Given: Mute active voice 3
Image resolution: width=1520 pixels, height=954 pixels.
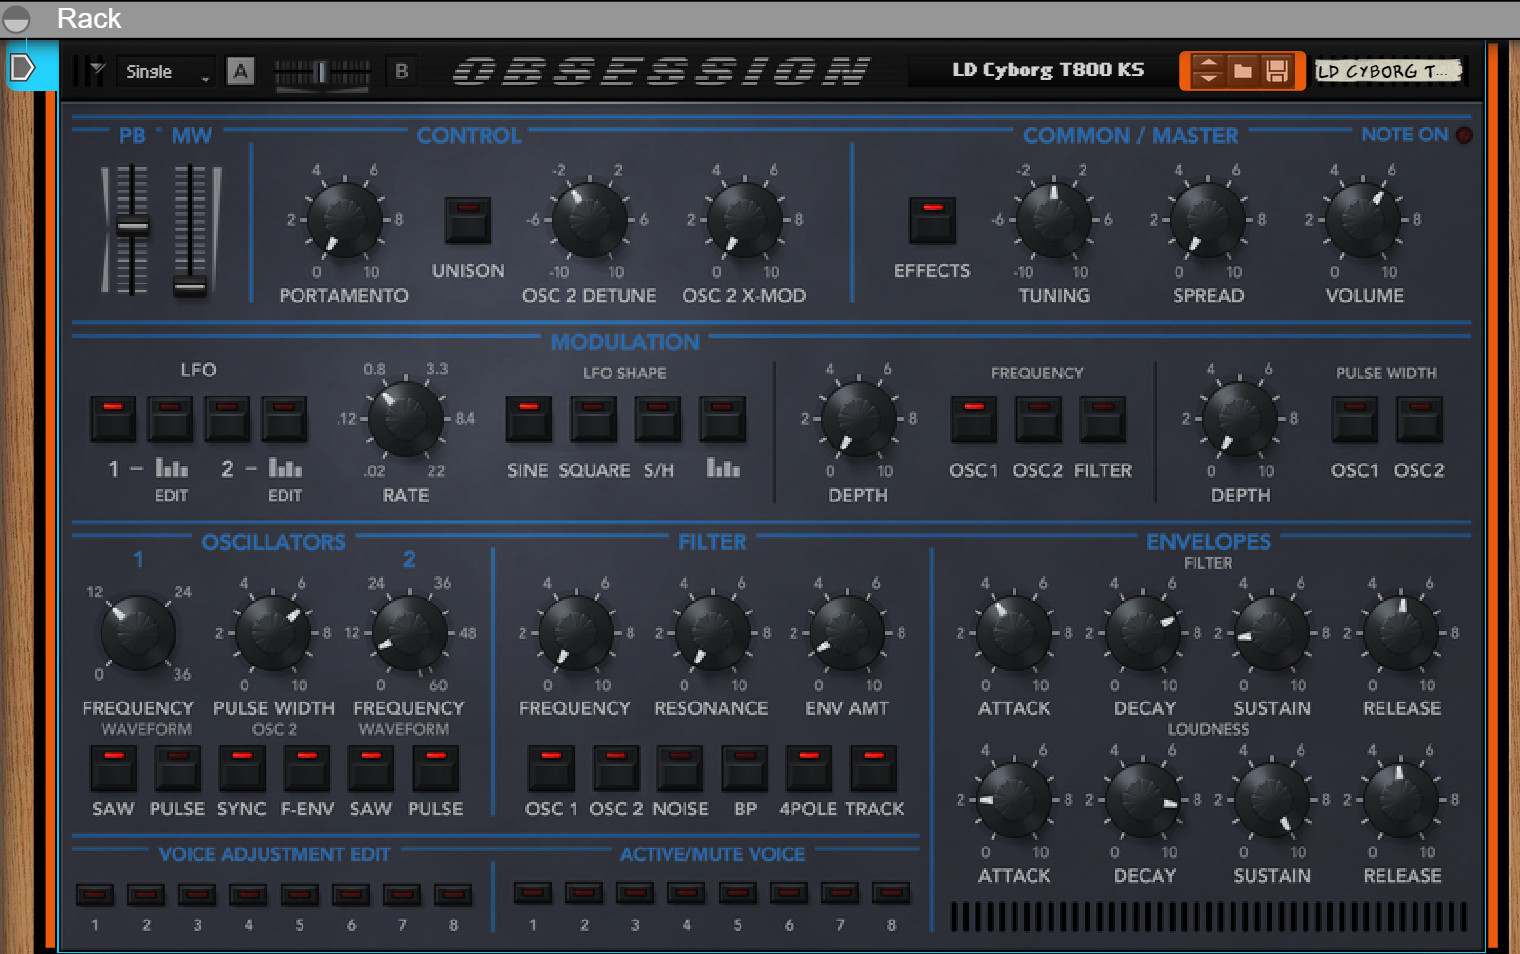Looking at the screenshot, I should 635,892.
